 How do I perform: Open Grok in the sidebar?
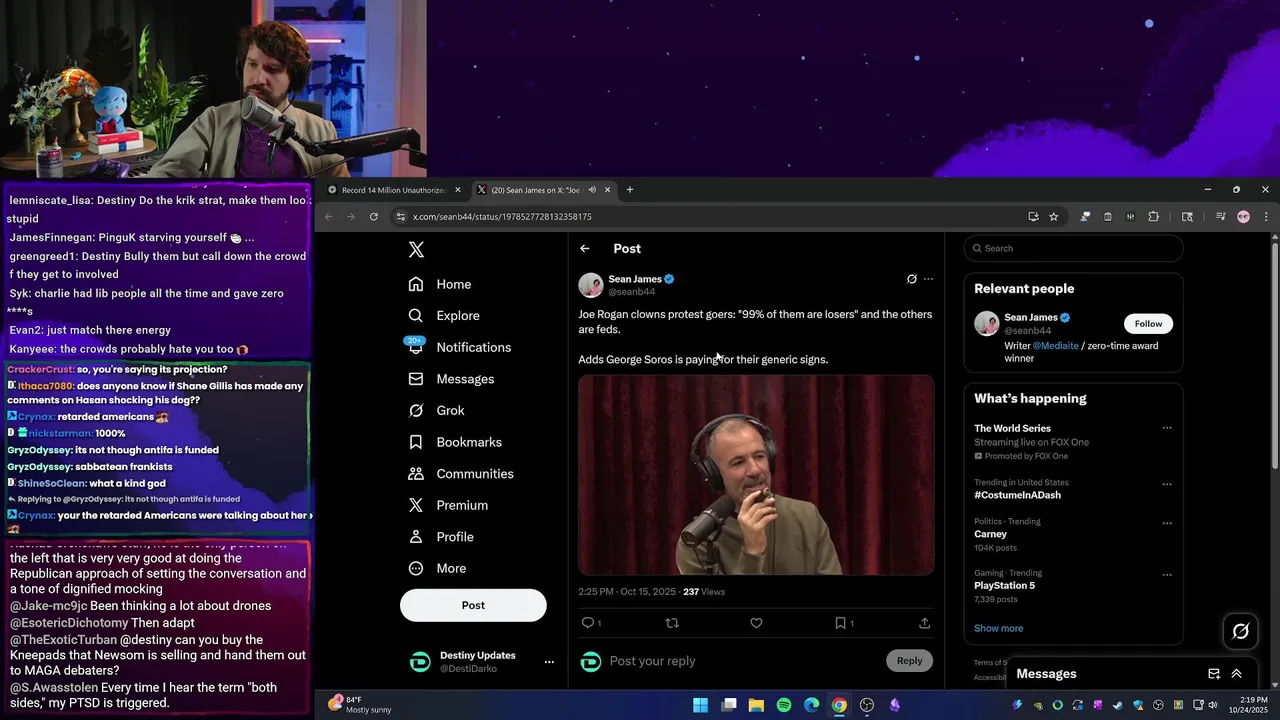click(x=436, y=411)
